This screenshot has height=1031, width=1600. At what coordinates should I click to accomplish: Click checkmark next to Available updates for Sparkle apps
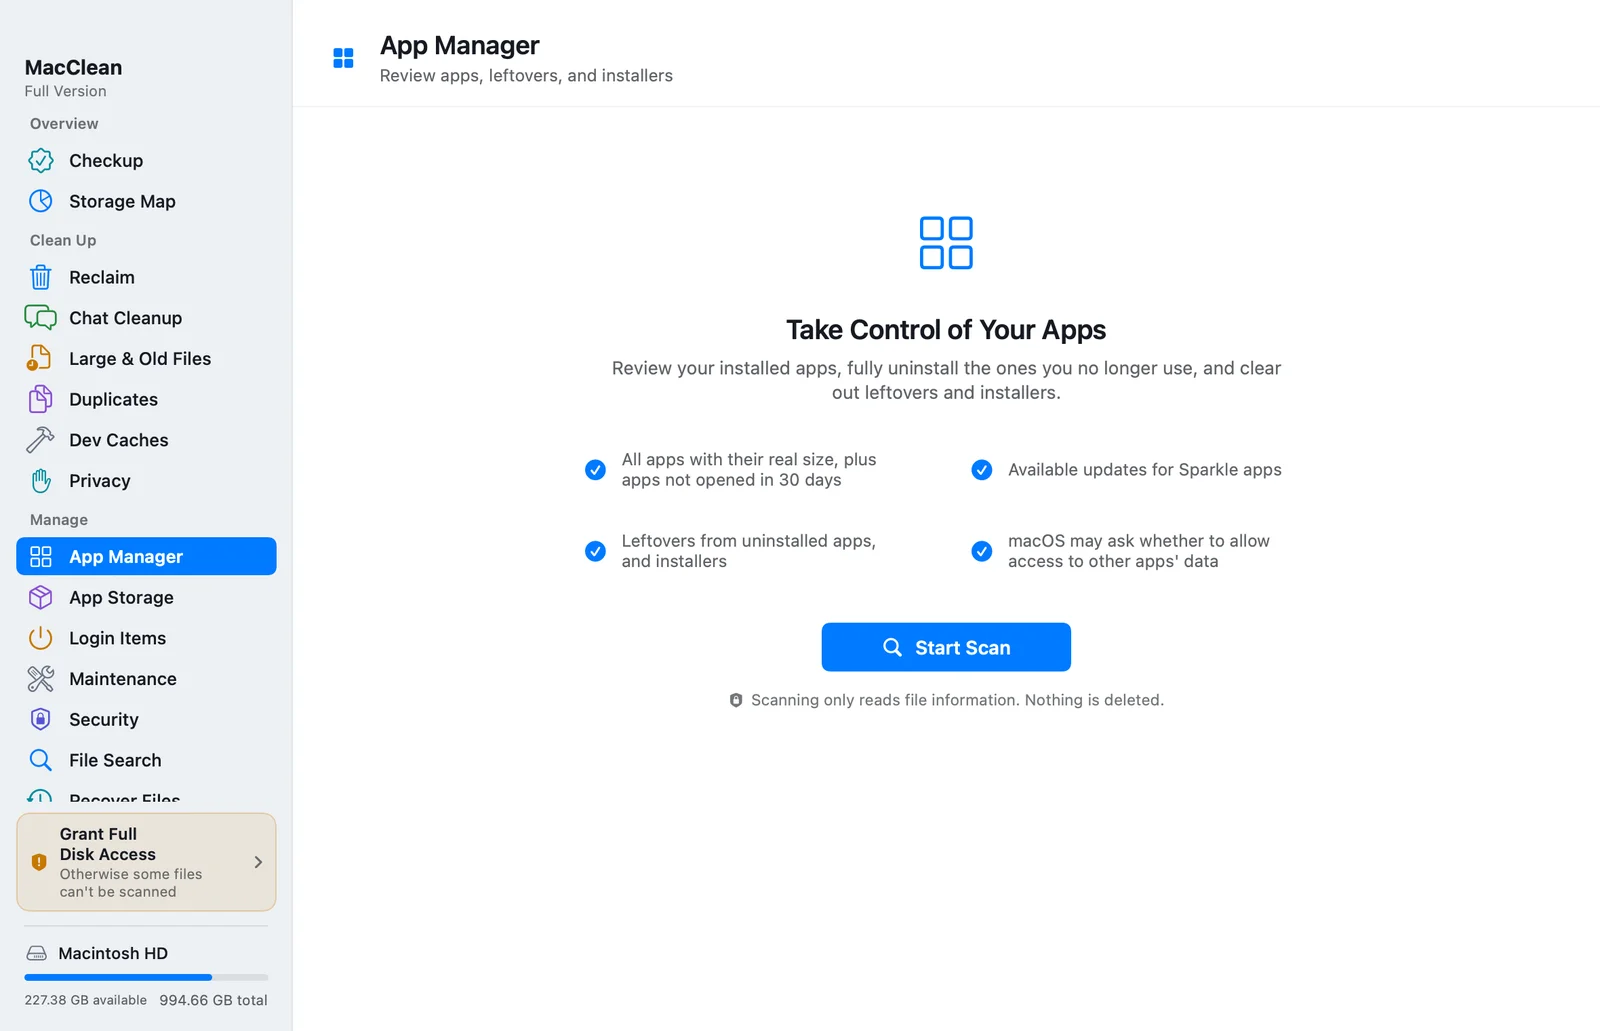point(982,470)
